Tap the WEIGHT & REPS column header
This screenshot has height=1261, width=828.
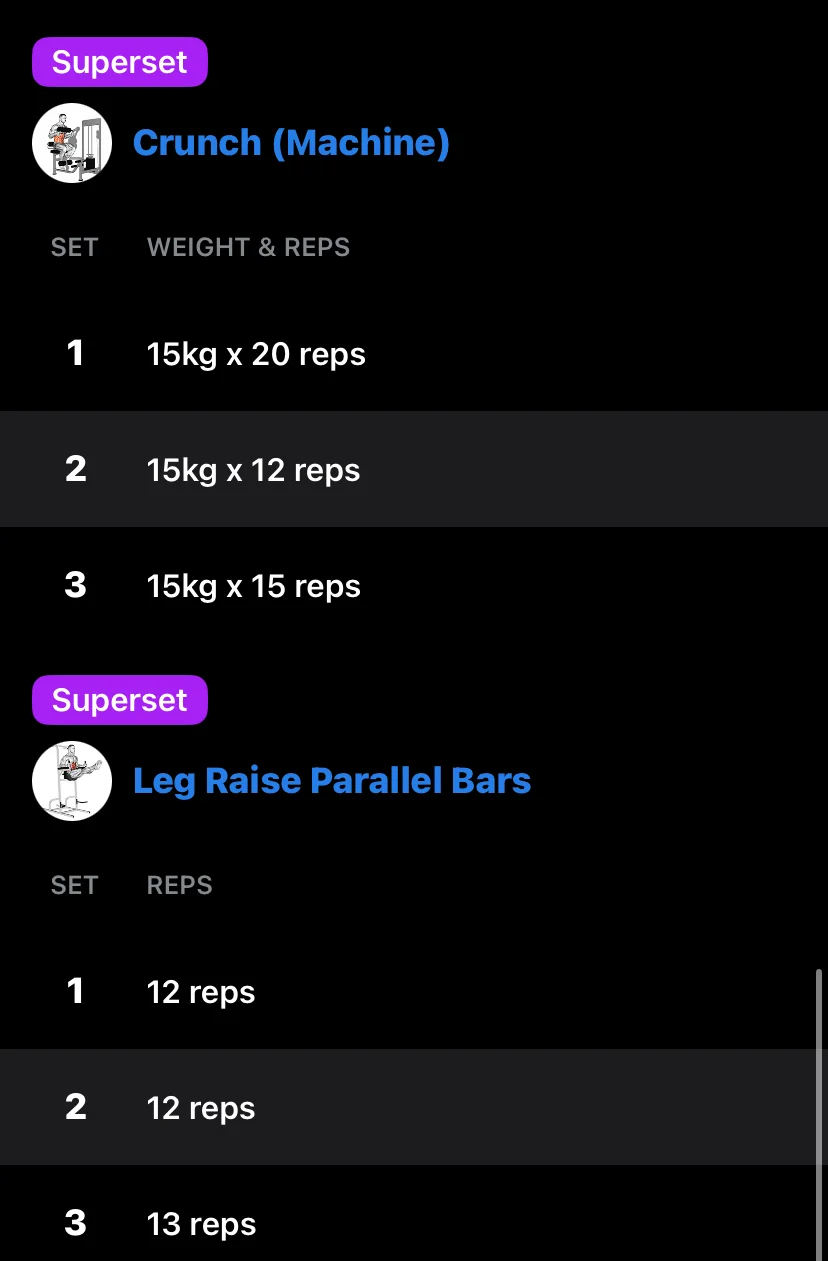(249, 247)
